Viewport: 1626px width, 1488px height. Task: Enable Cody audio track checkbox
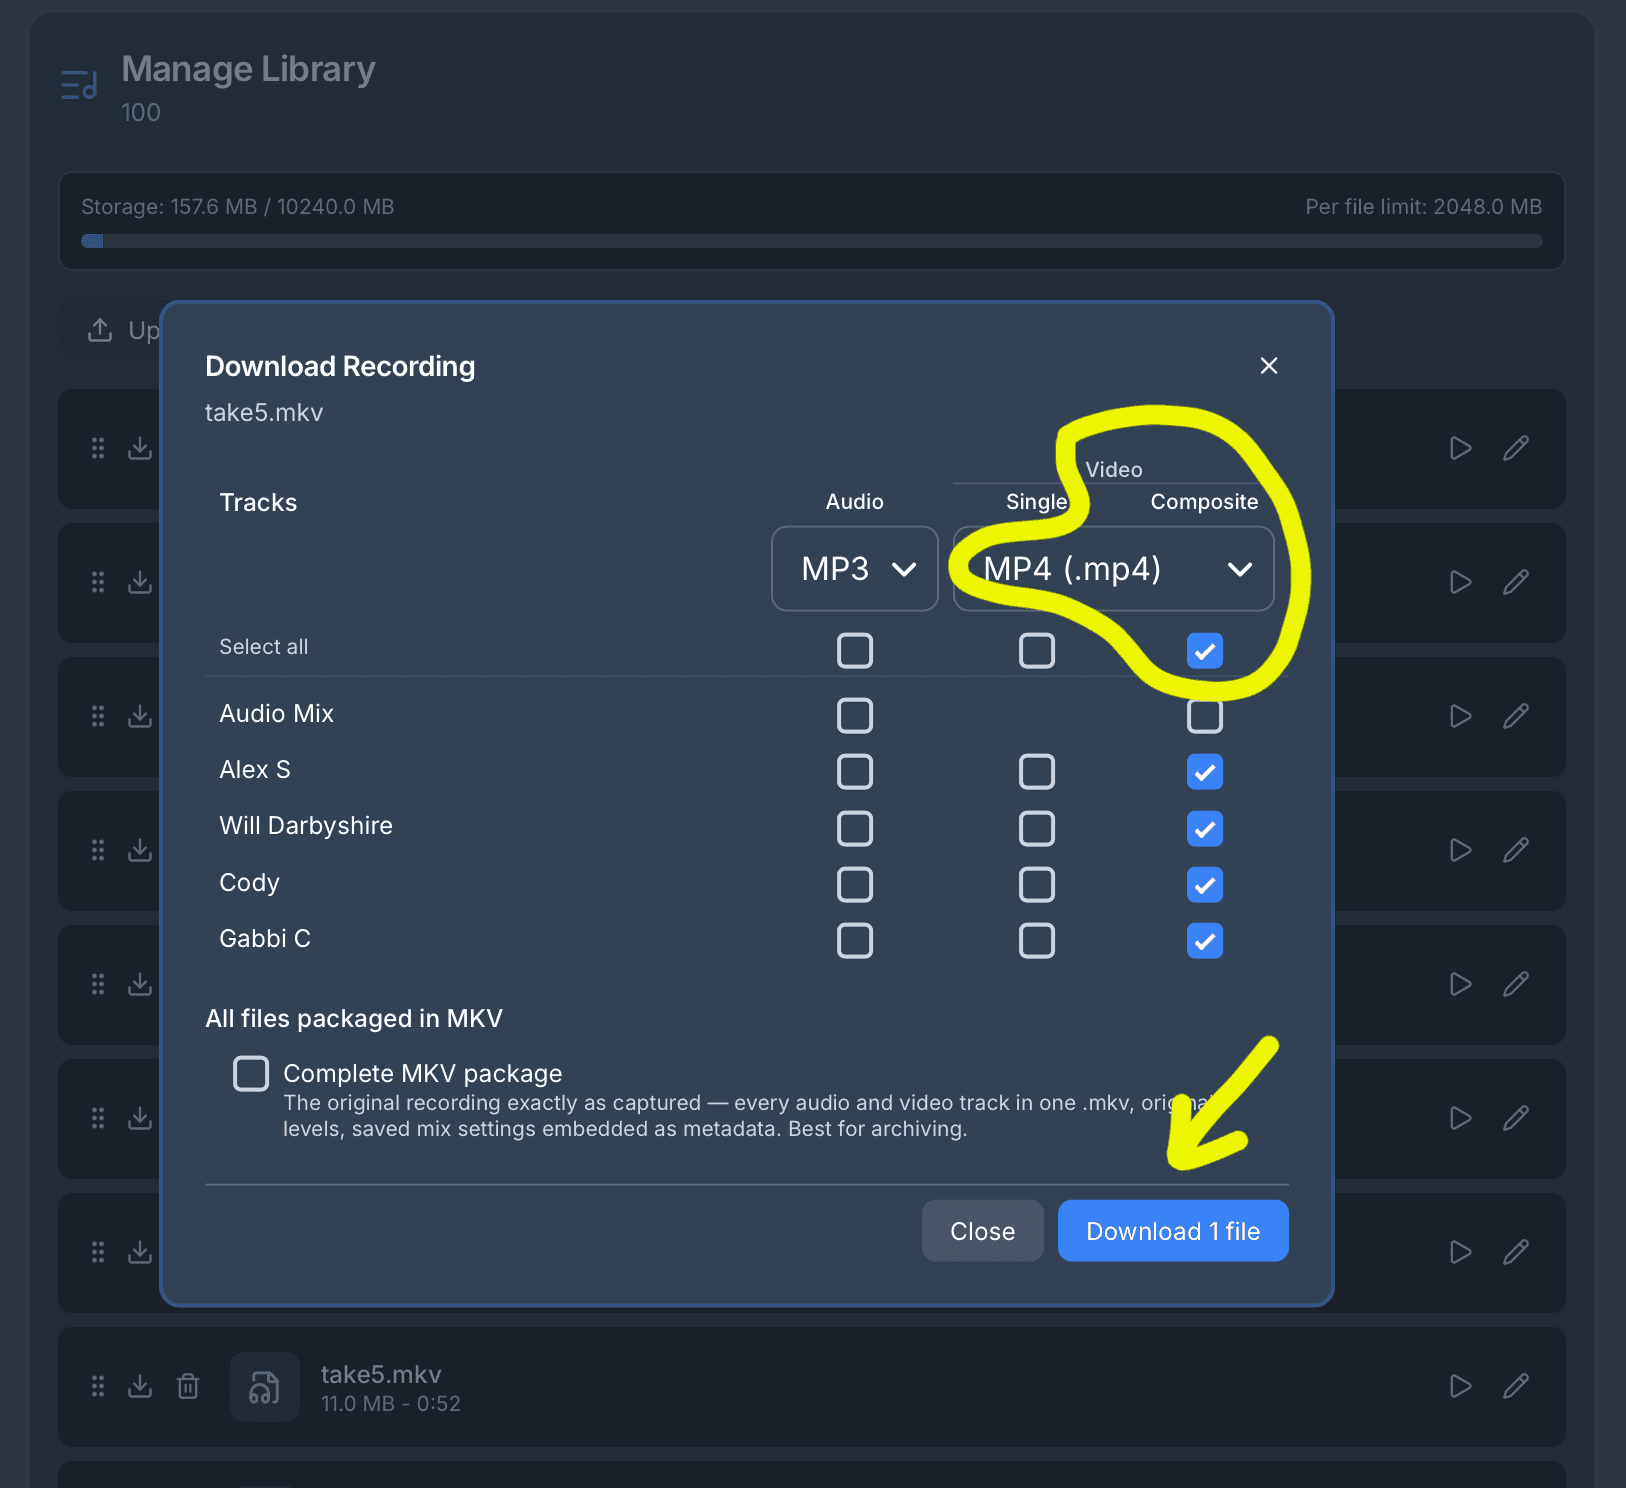tap(855, 885)
